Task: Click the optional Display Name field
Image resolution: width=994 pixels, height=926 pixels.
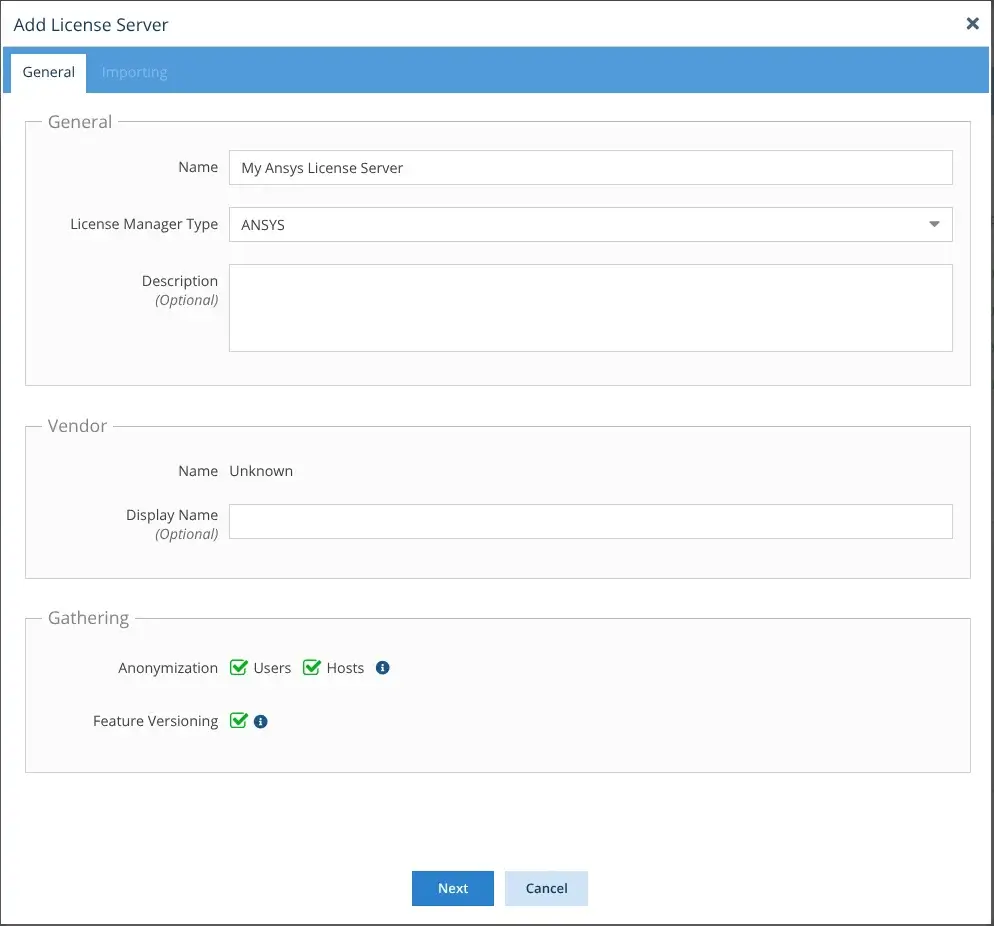Action: [590, 521]
